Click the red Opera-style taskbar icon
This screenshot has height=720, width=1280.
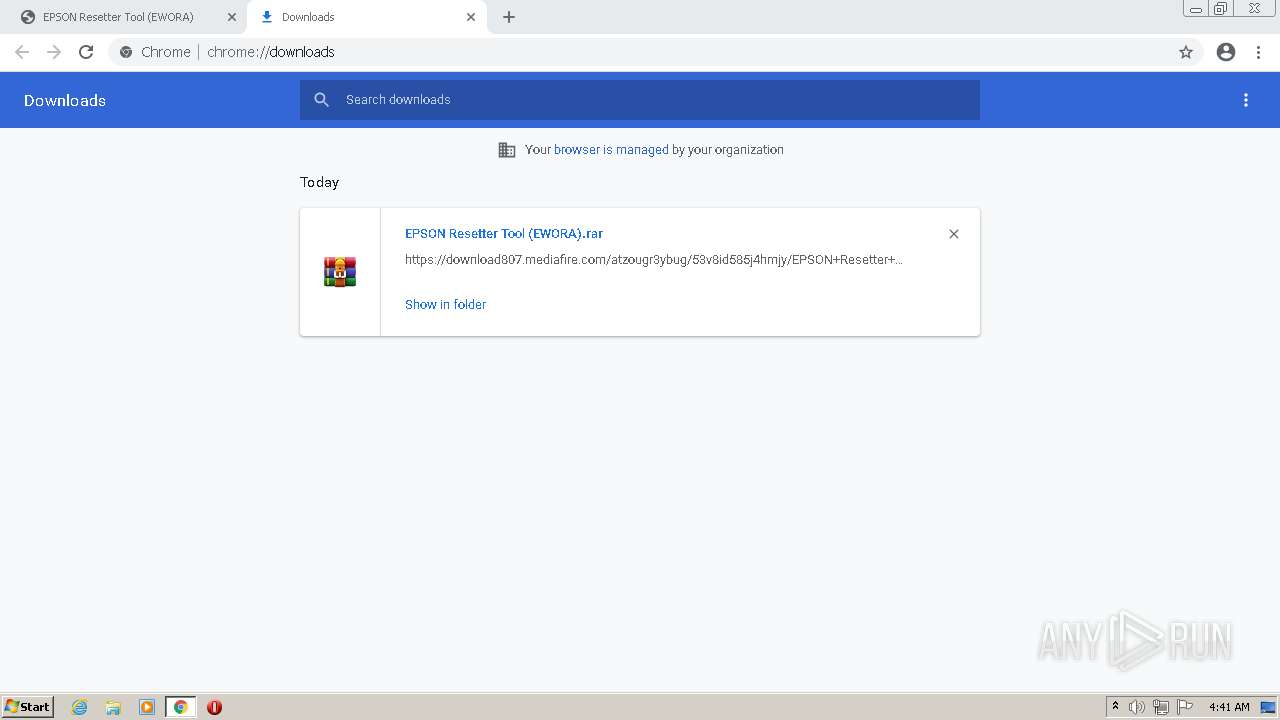[214, 707]
